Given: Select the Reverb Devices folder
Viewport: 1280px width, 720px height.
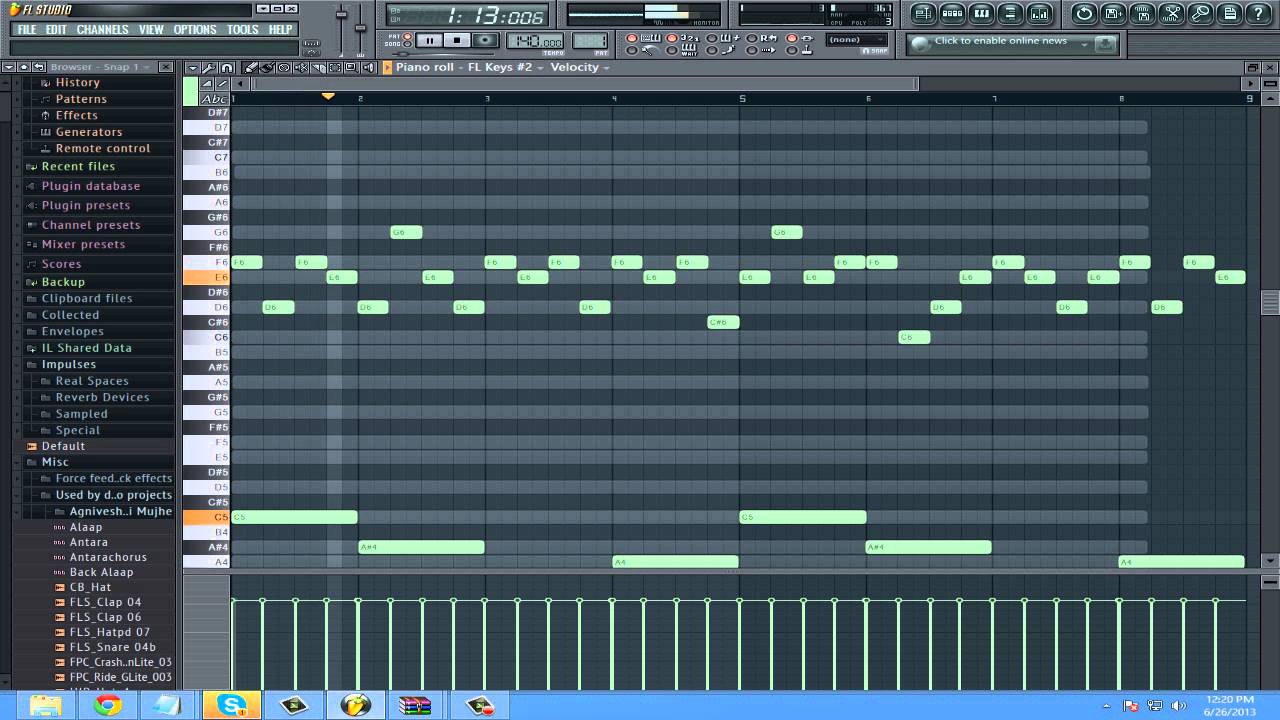Looking at the screenshot, I should (x=102, y=397).
